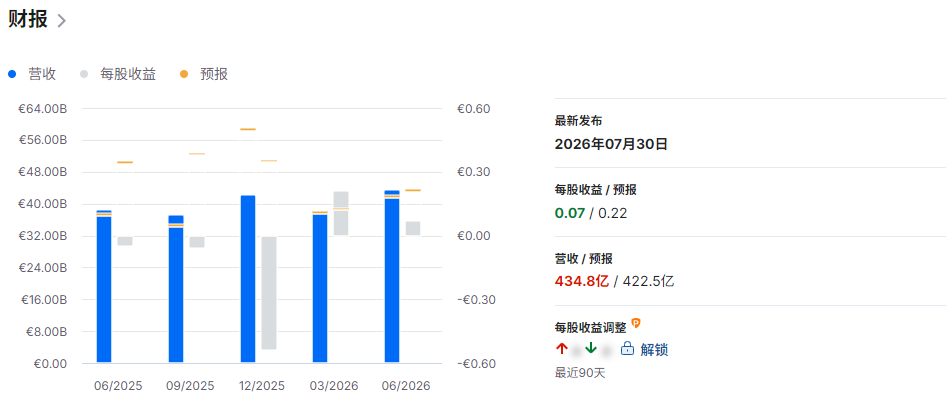Click the 营收 / 预报 label
The image size is (946, 394).
pyautogui.click(x=583, y=259)
